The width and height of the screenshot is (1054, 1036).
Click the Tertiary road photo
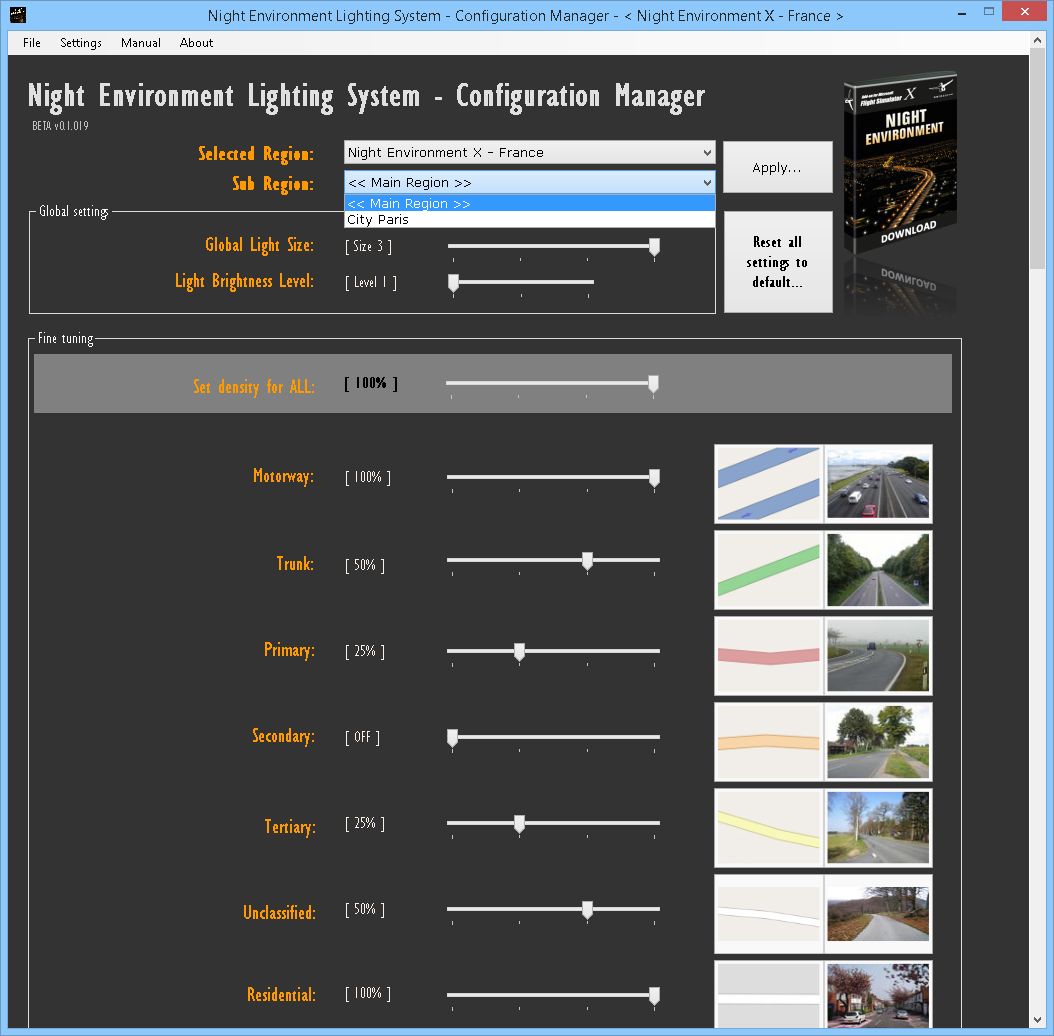878,828
